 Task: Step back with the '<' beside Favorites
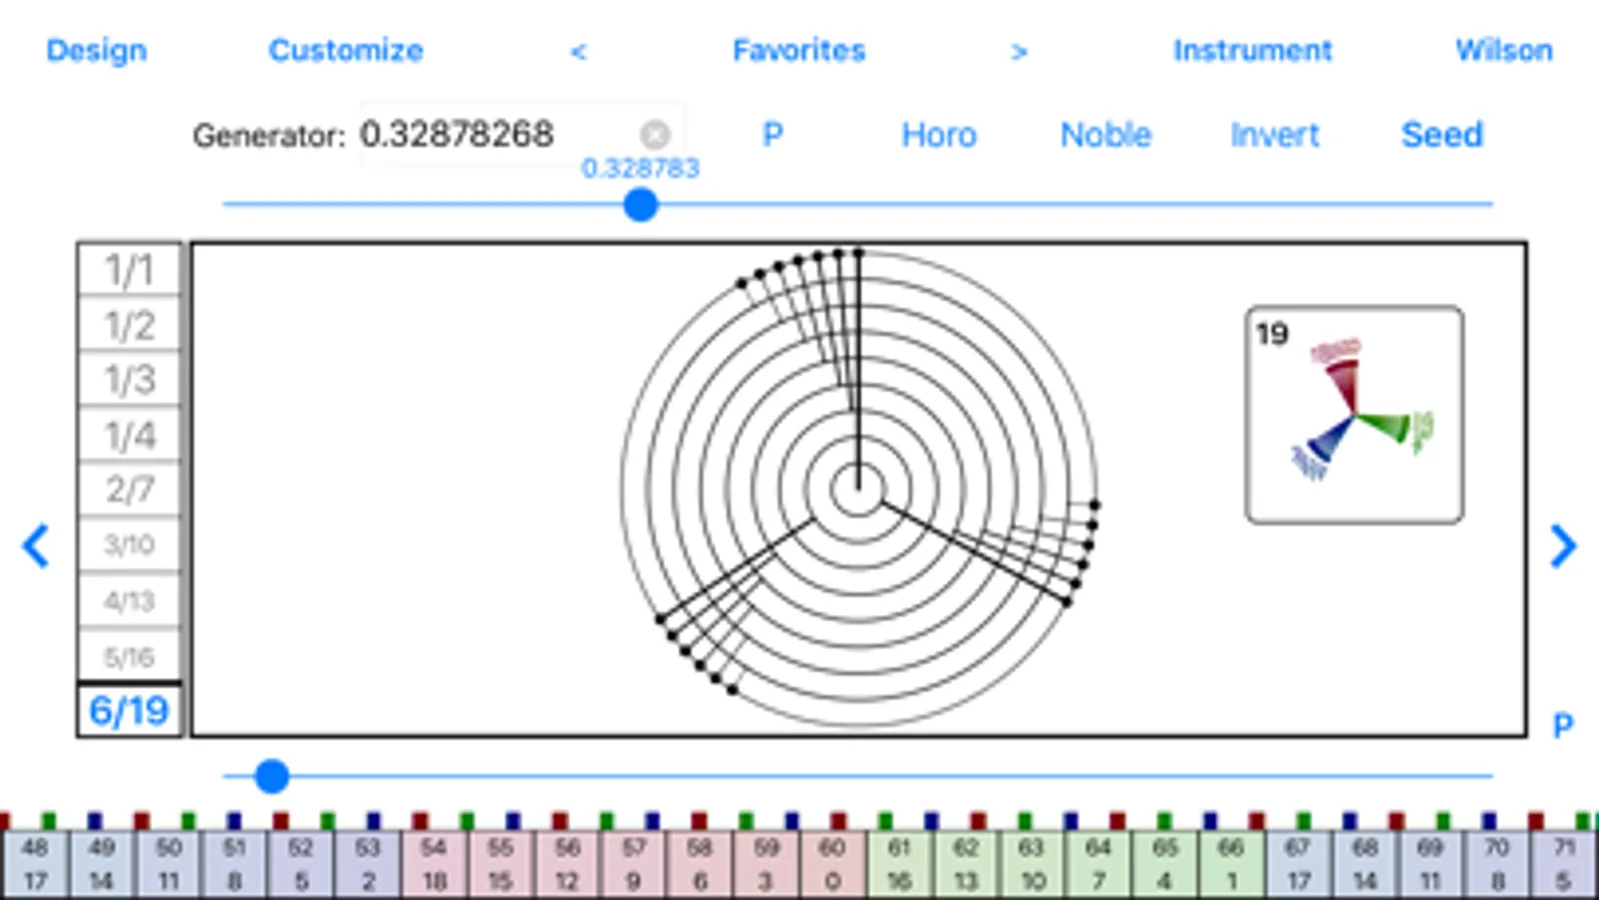coord(578,51)
